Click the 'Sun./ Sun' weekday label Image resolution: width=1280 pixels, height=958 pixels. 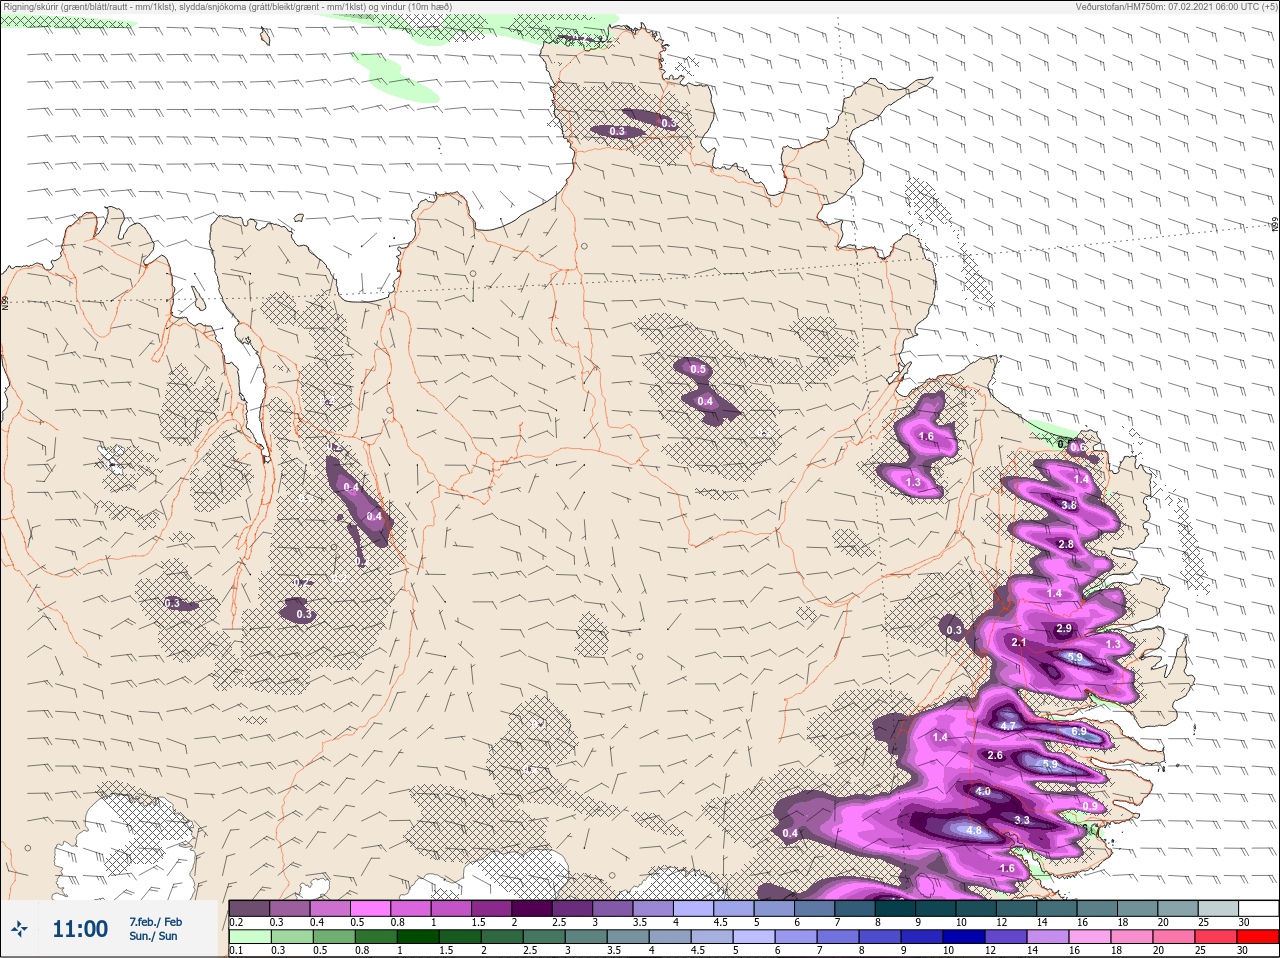tap(153, 936)
